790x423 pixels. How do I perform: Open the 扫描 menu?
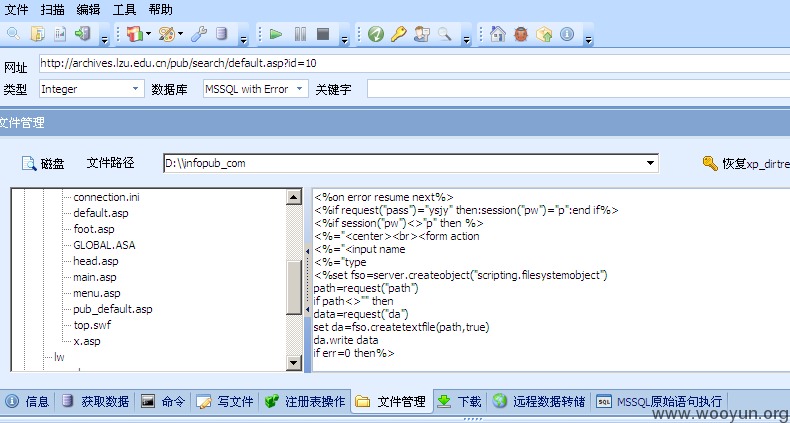point(52,10)
